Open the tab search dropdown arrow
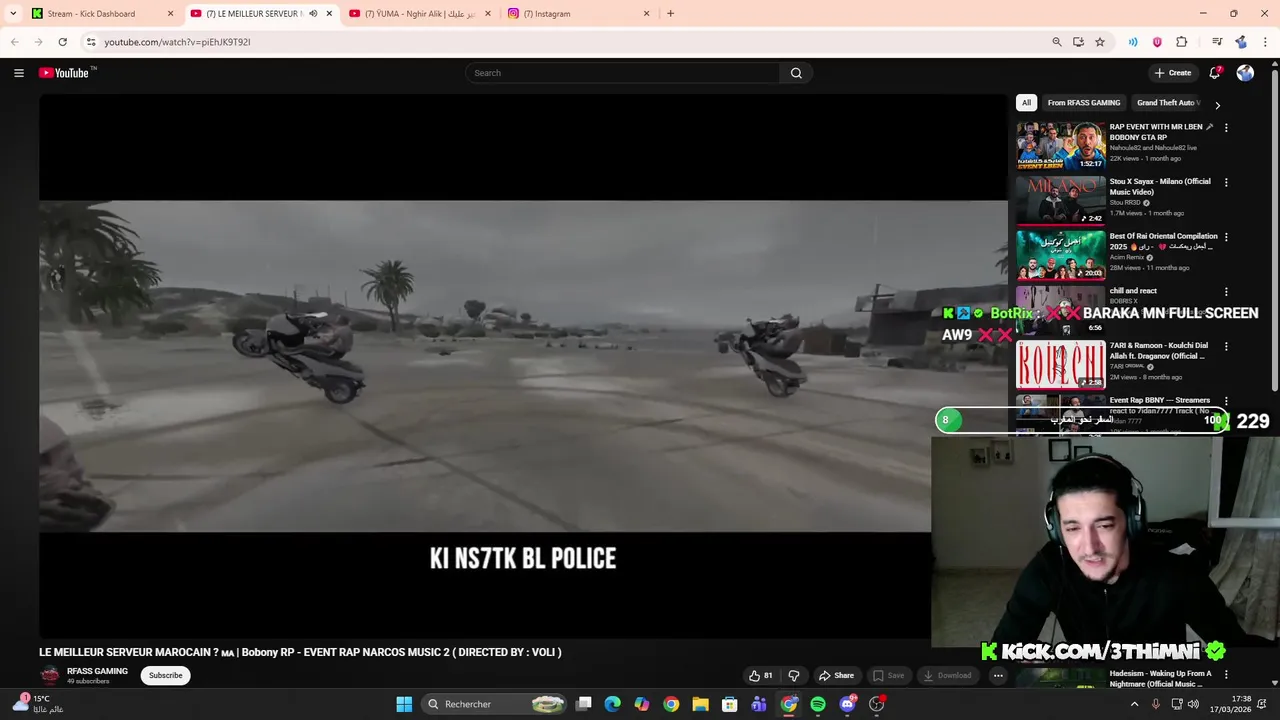Image resolution: width=1280 pixels, height=720 pixels. click(13, 14)
